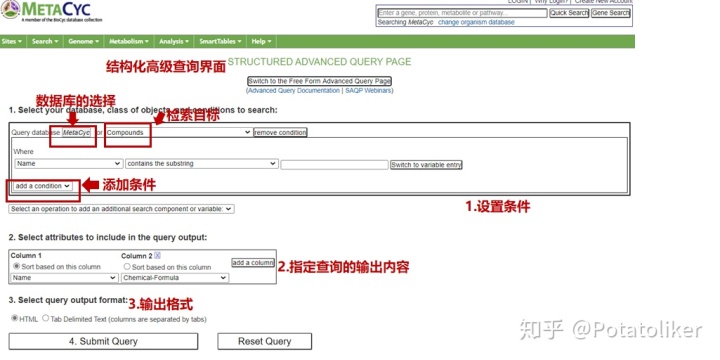Viewport: 720px width, 360px height.
Task: Open the Name attribute dropdown in Where clause
Action: point(68,164)
